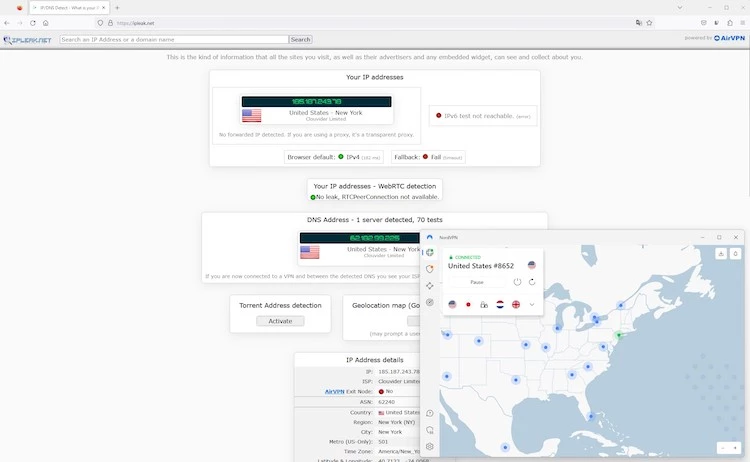Open Firefox home page icon
This screenshot has height=462, width=750.
[45, 23]
